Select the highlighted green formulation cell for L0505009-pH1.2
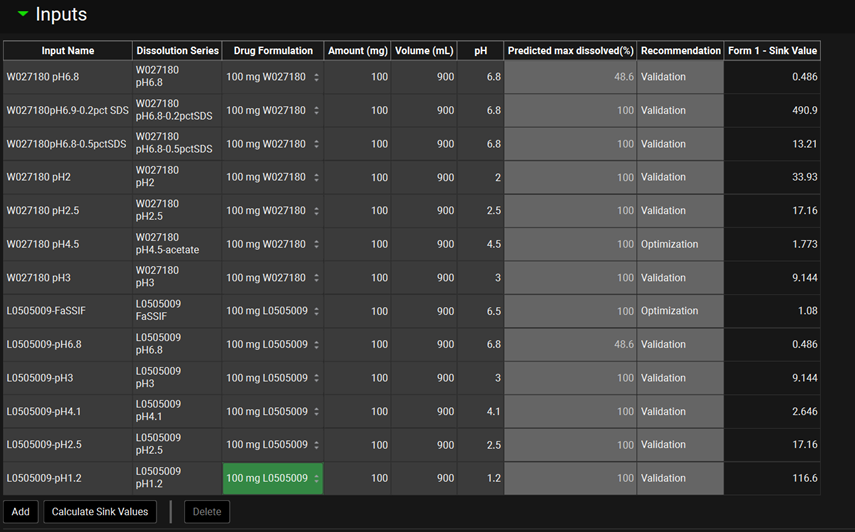855x532 pixels. click(x=272, y=478)
